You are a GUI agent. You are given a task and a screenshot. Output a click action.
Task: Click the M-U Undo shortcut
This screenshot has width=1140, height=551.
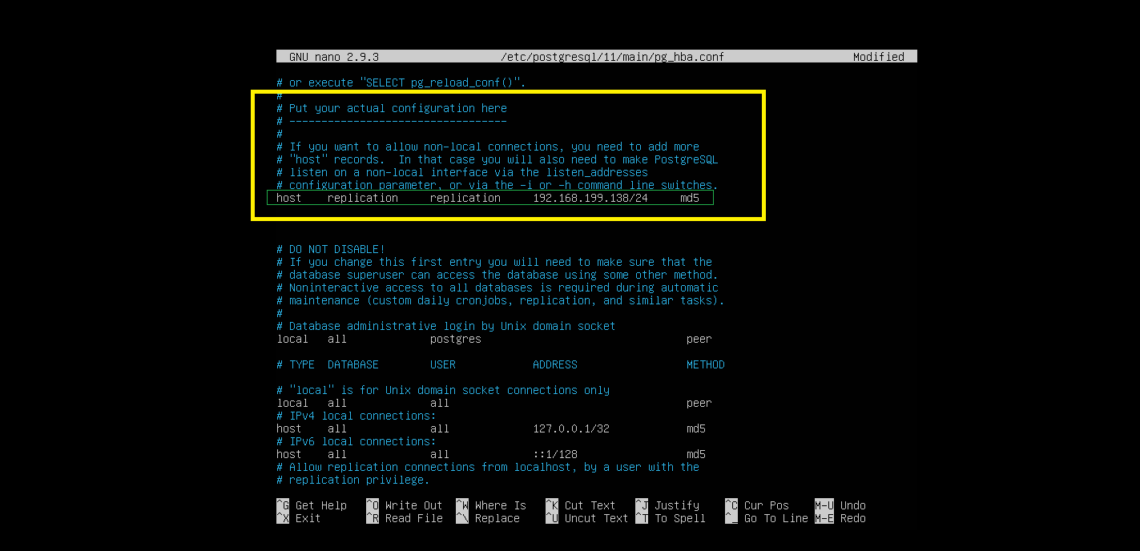click(x=840, y=505)
